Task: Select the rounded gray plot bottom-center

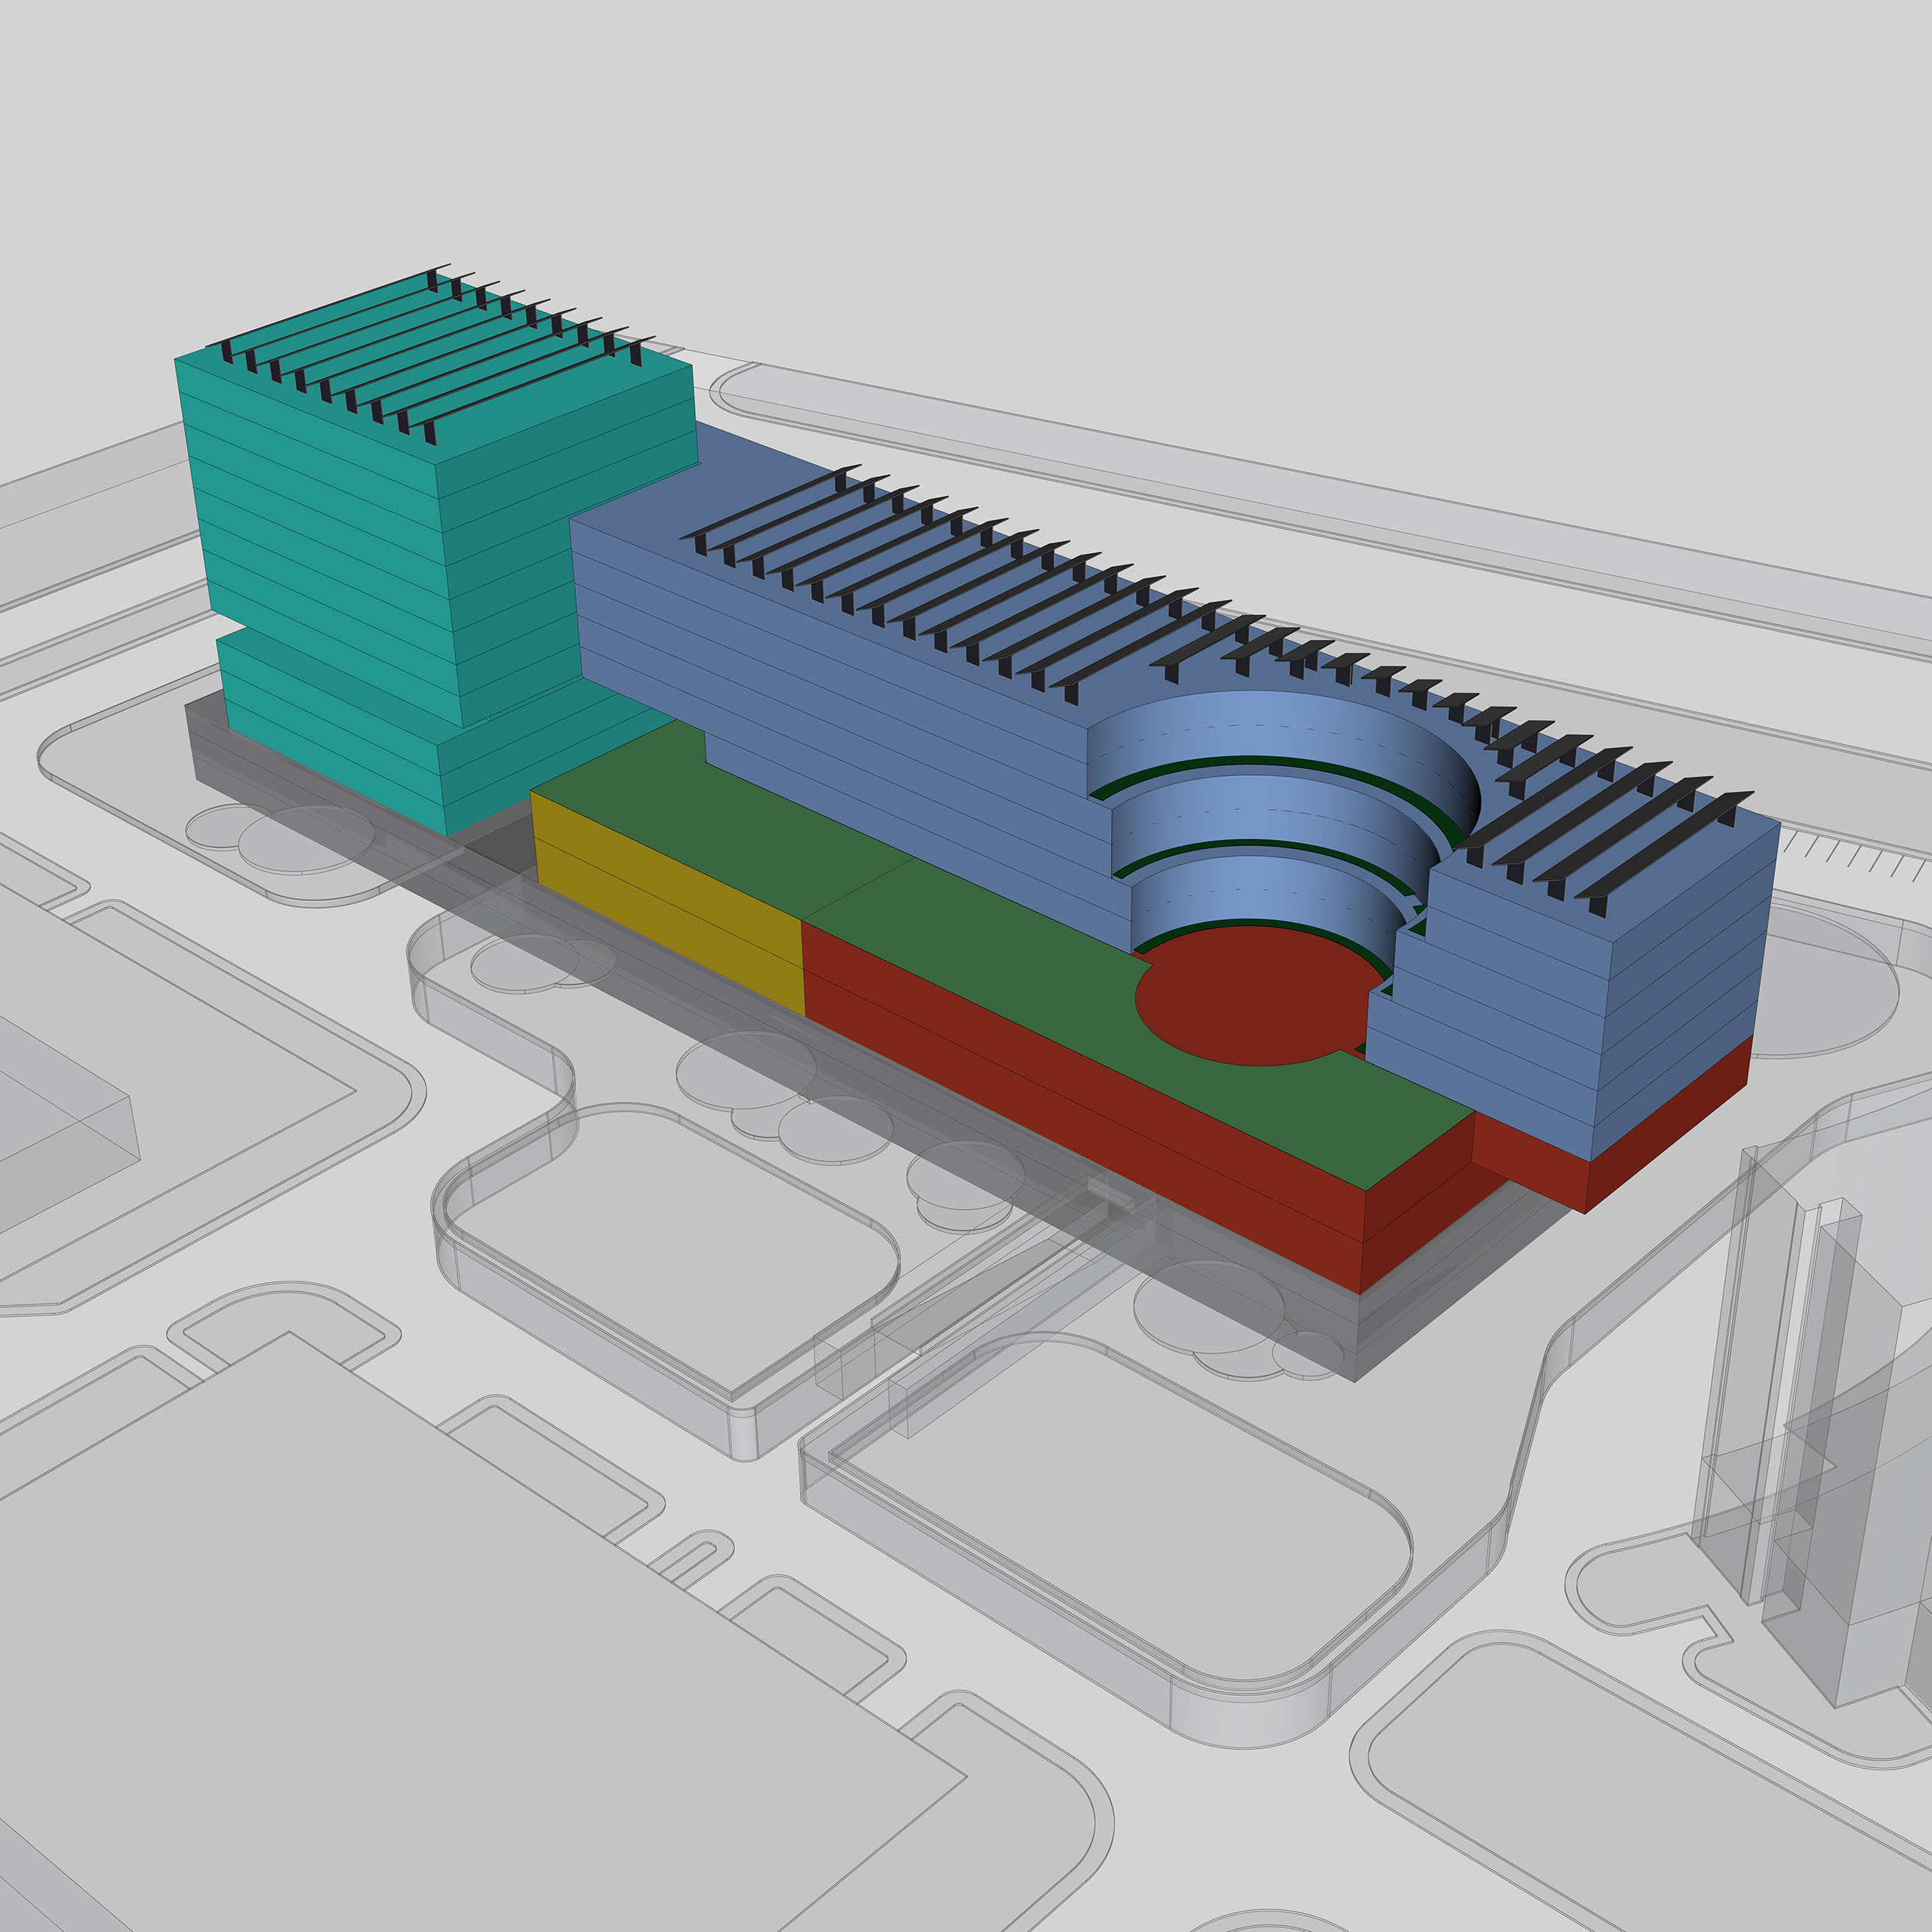Action: (x=1110, y=1510)
